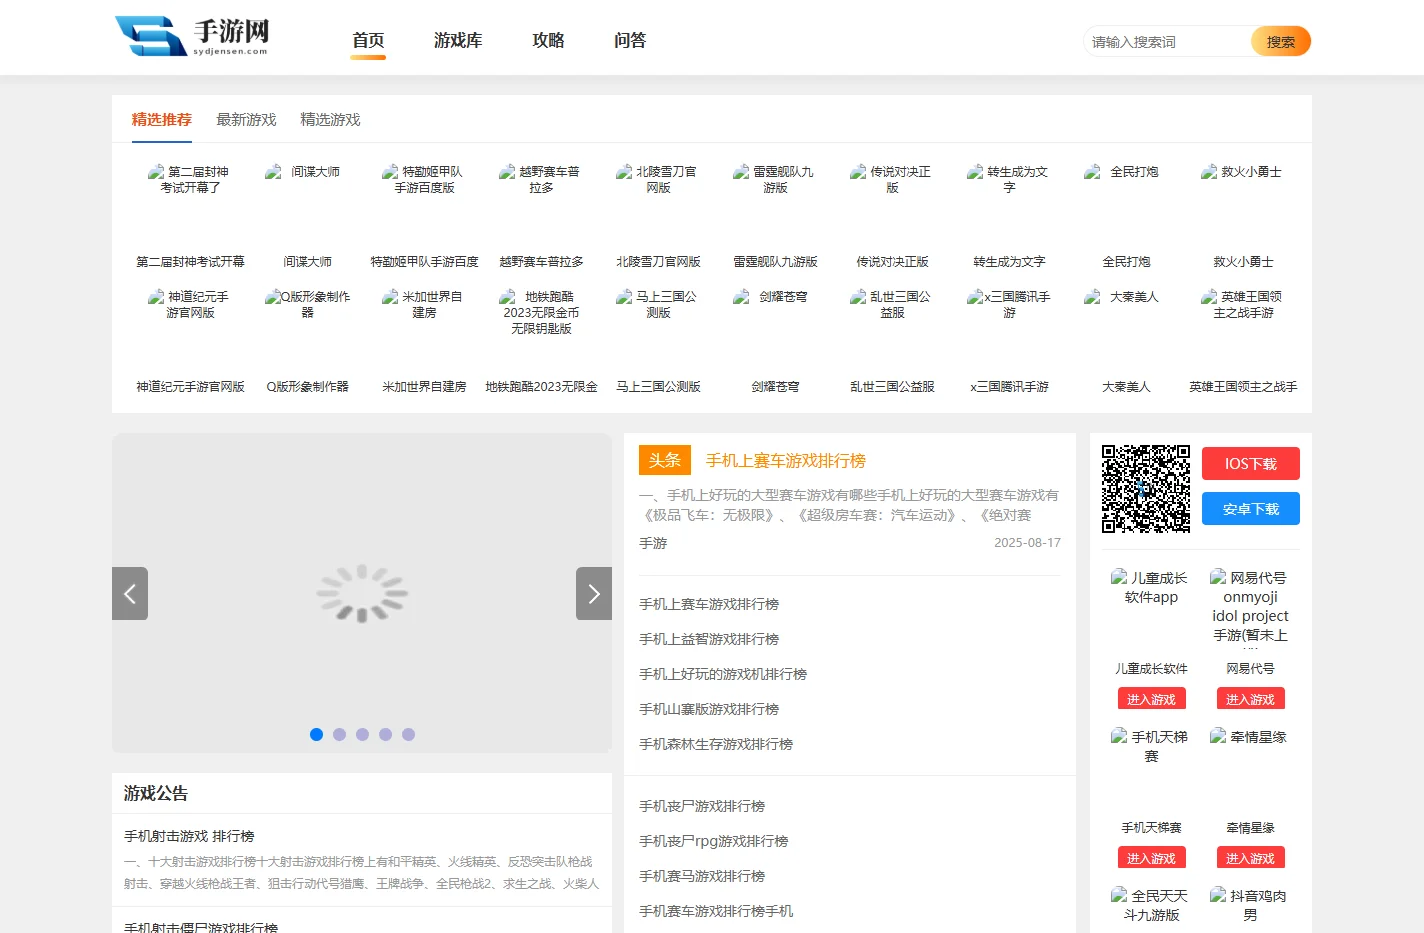Click 进入游戏 under 牵情星缘
1424x933 pixels.
1250,858
